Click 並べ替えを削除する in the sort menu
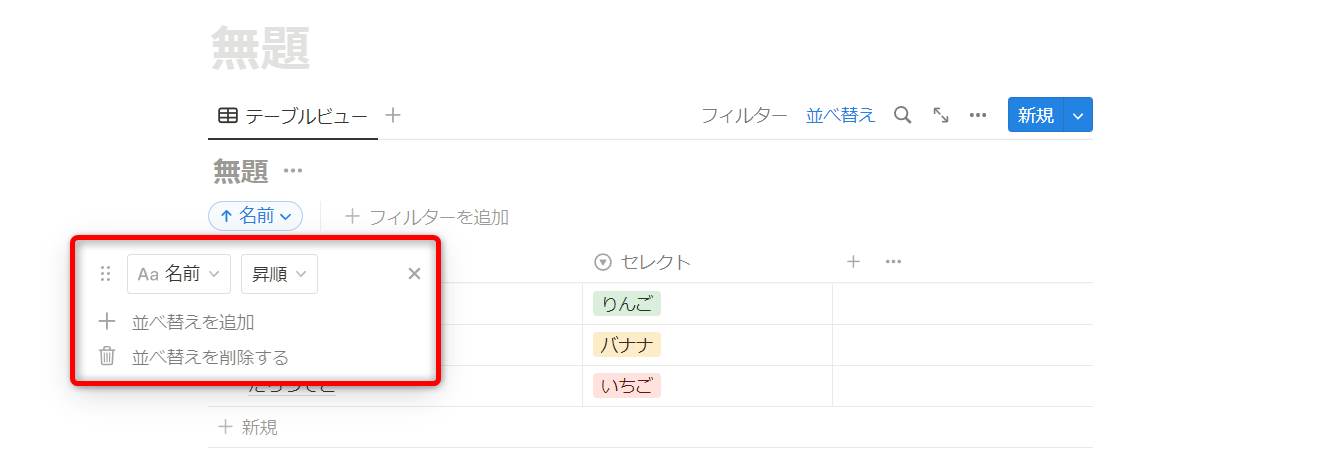 (x=210, y=356)
